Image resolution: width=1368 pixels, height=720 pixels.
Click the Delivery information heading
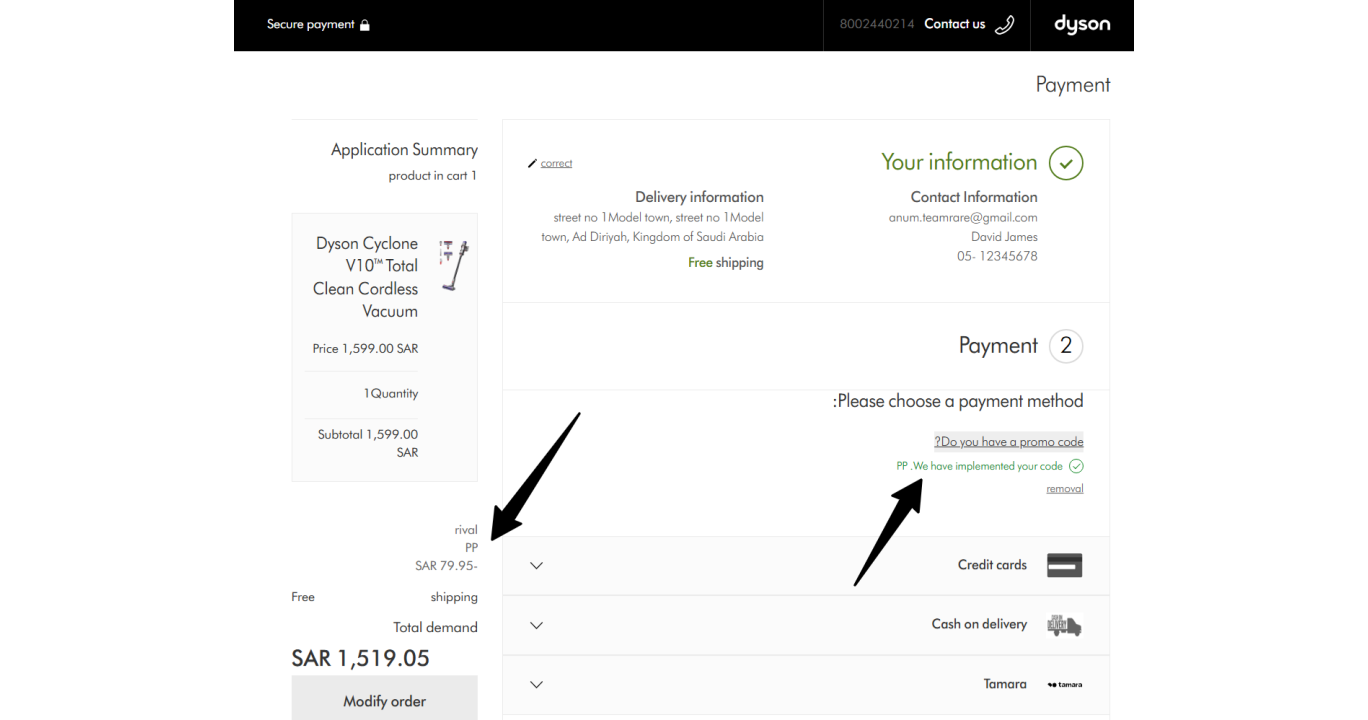point(699,197)
